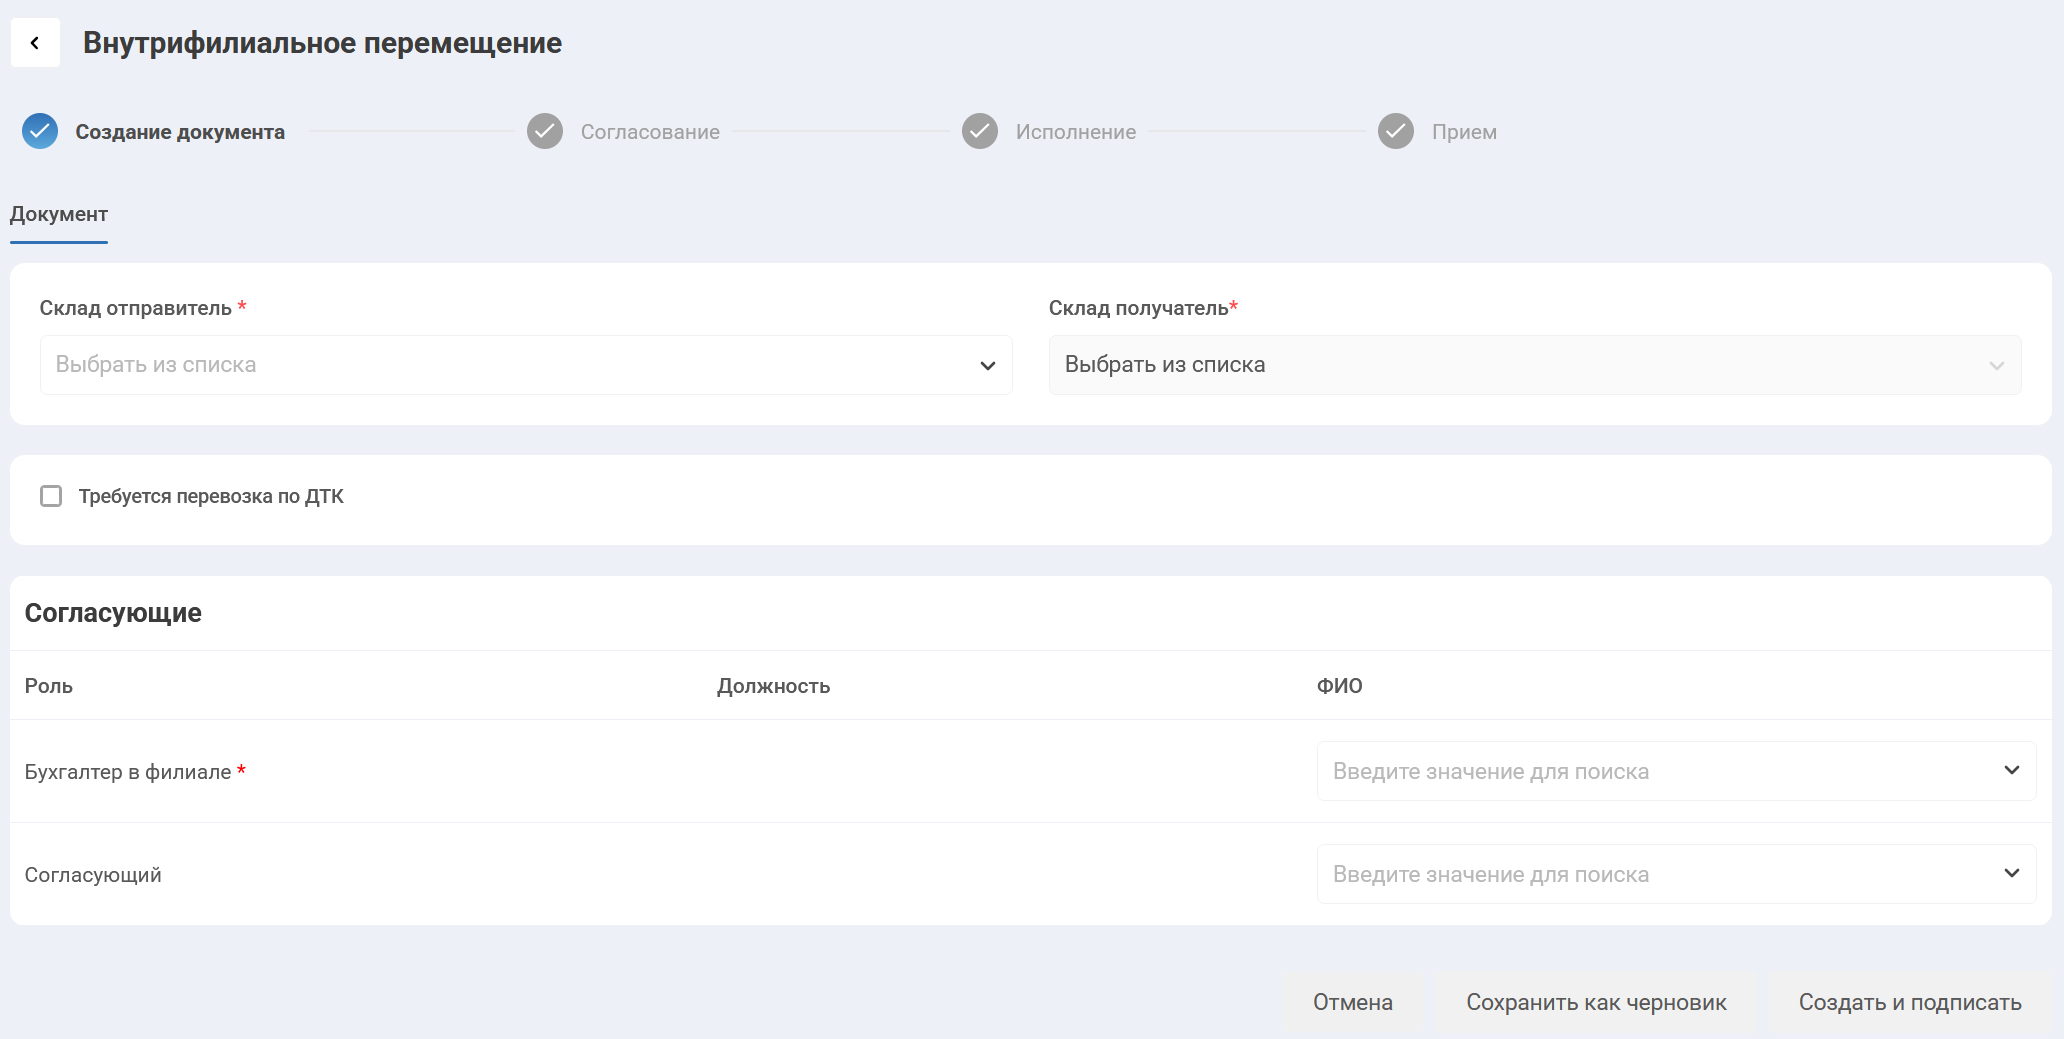Click the Исполнение step checkmark icon
2064x1039 pixels.
980,131
